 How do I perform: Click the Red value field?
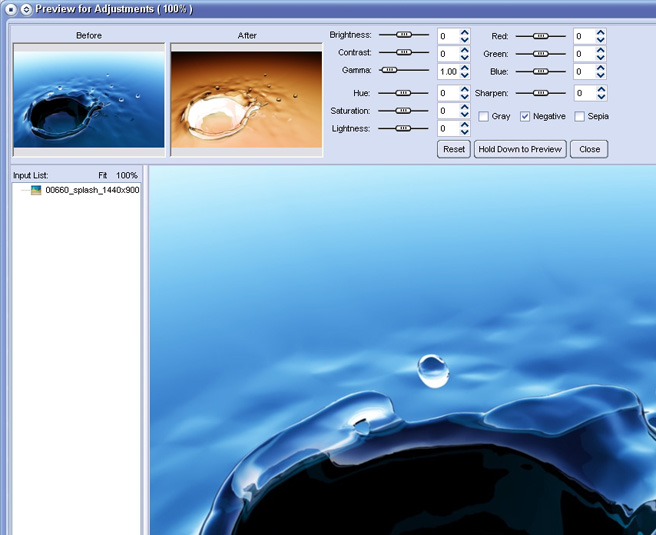[x=585, y=36]
